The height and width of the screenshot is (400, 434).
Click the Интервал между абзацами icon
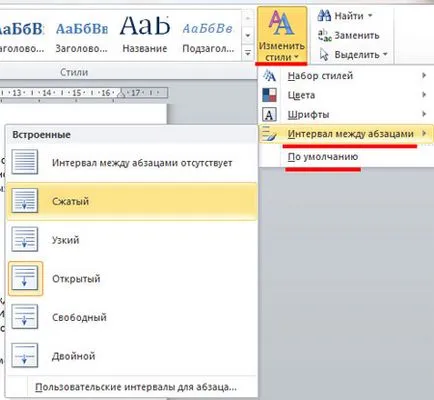pos(269,134)
